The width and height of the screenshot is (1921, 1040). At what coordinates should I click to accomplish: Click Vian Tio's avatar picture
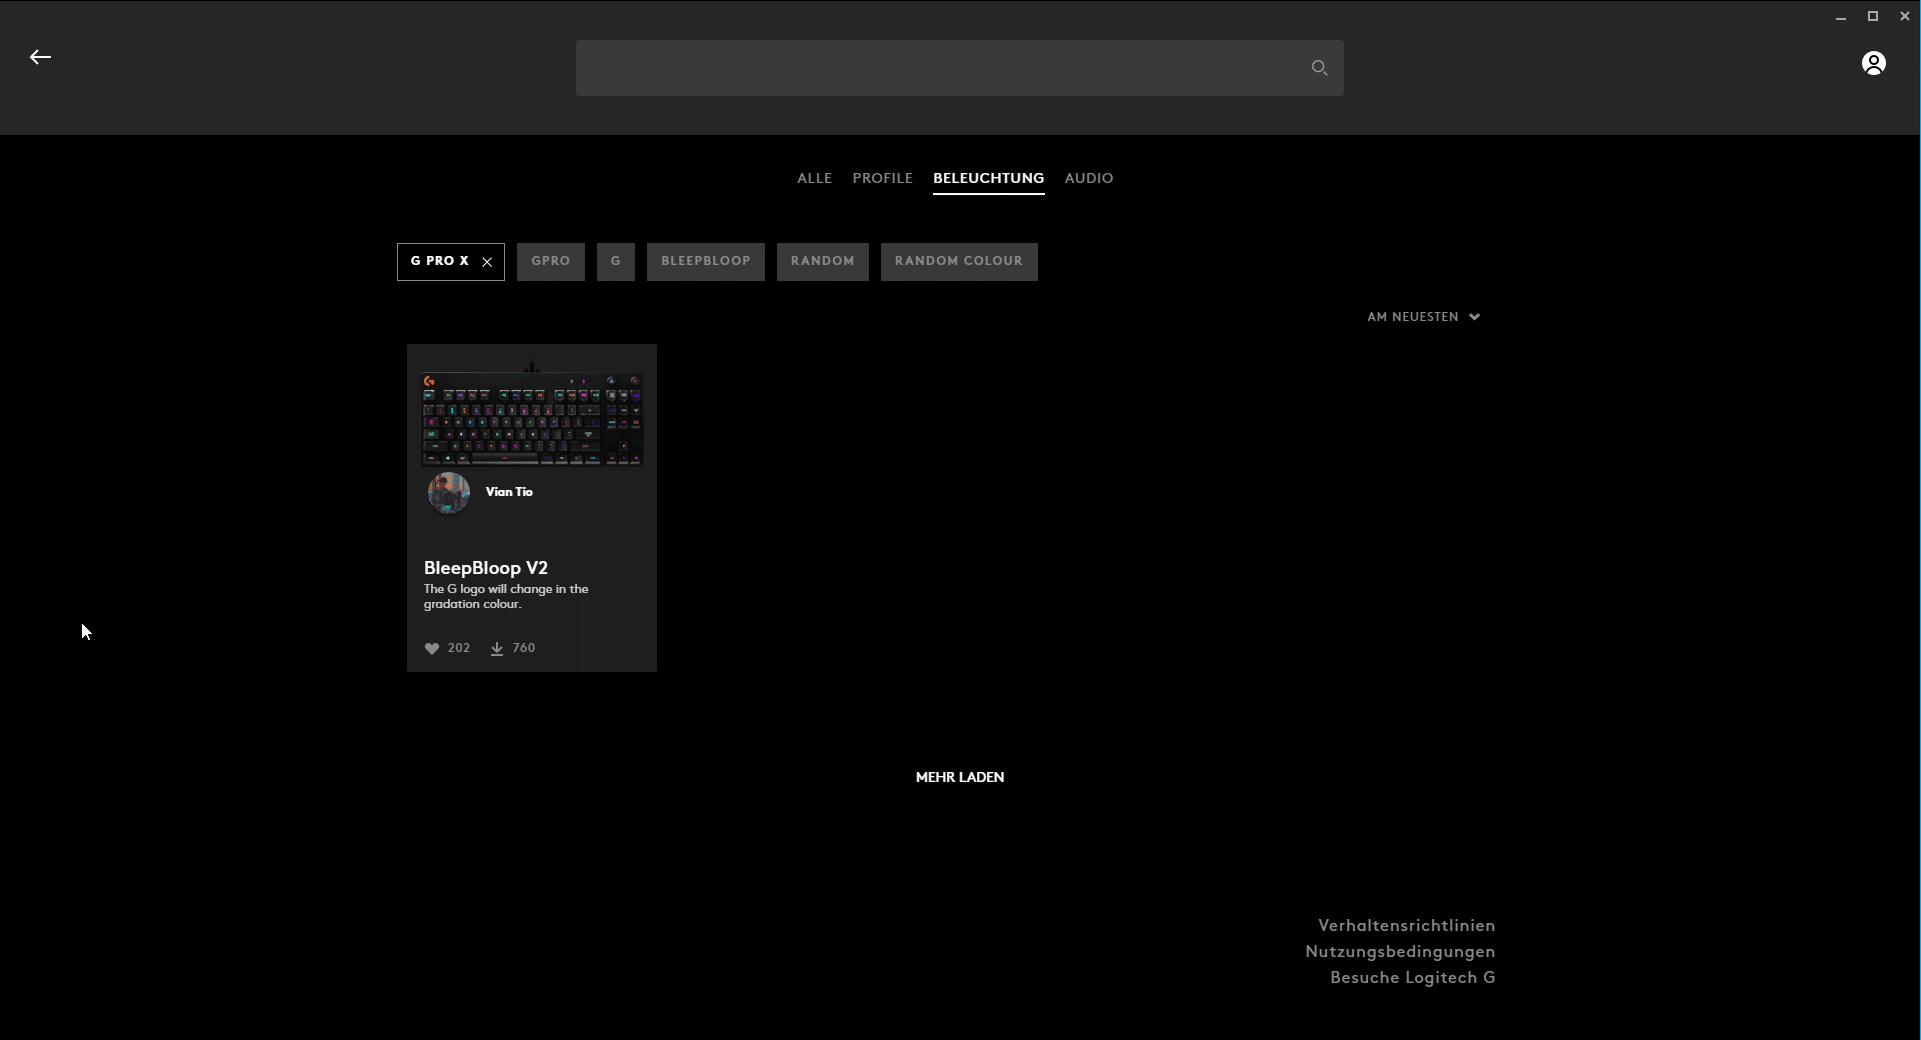coord(449,493)
